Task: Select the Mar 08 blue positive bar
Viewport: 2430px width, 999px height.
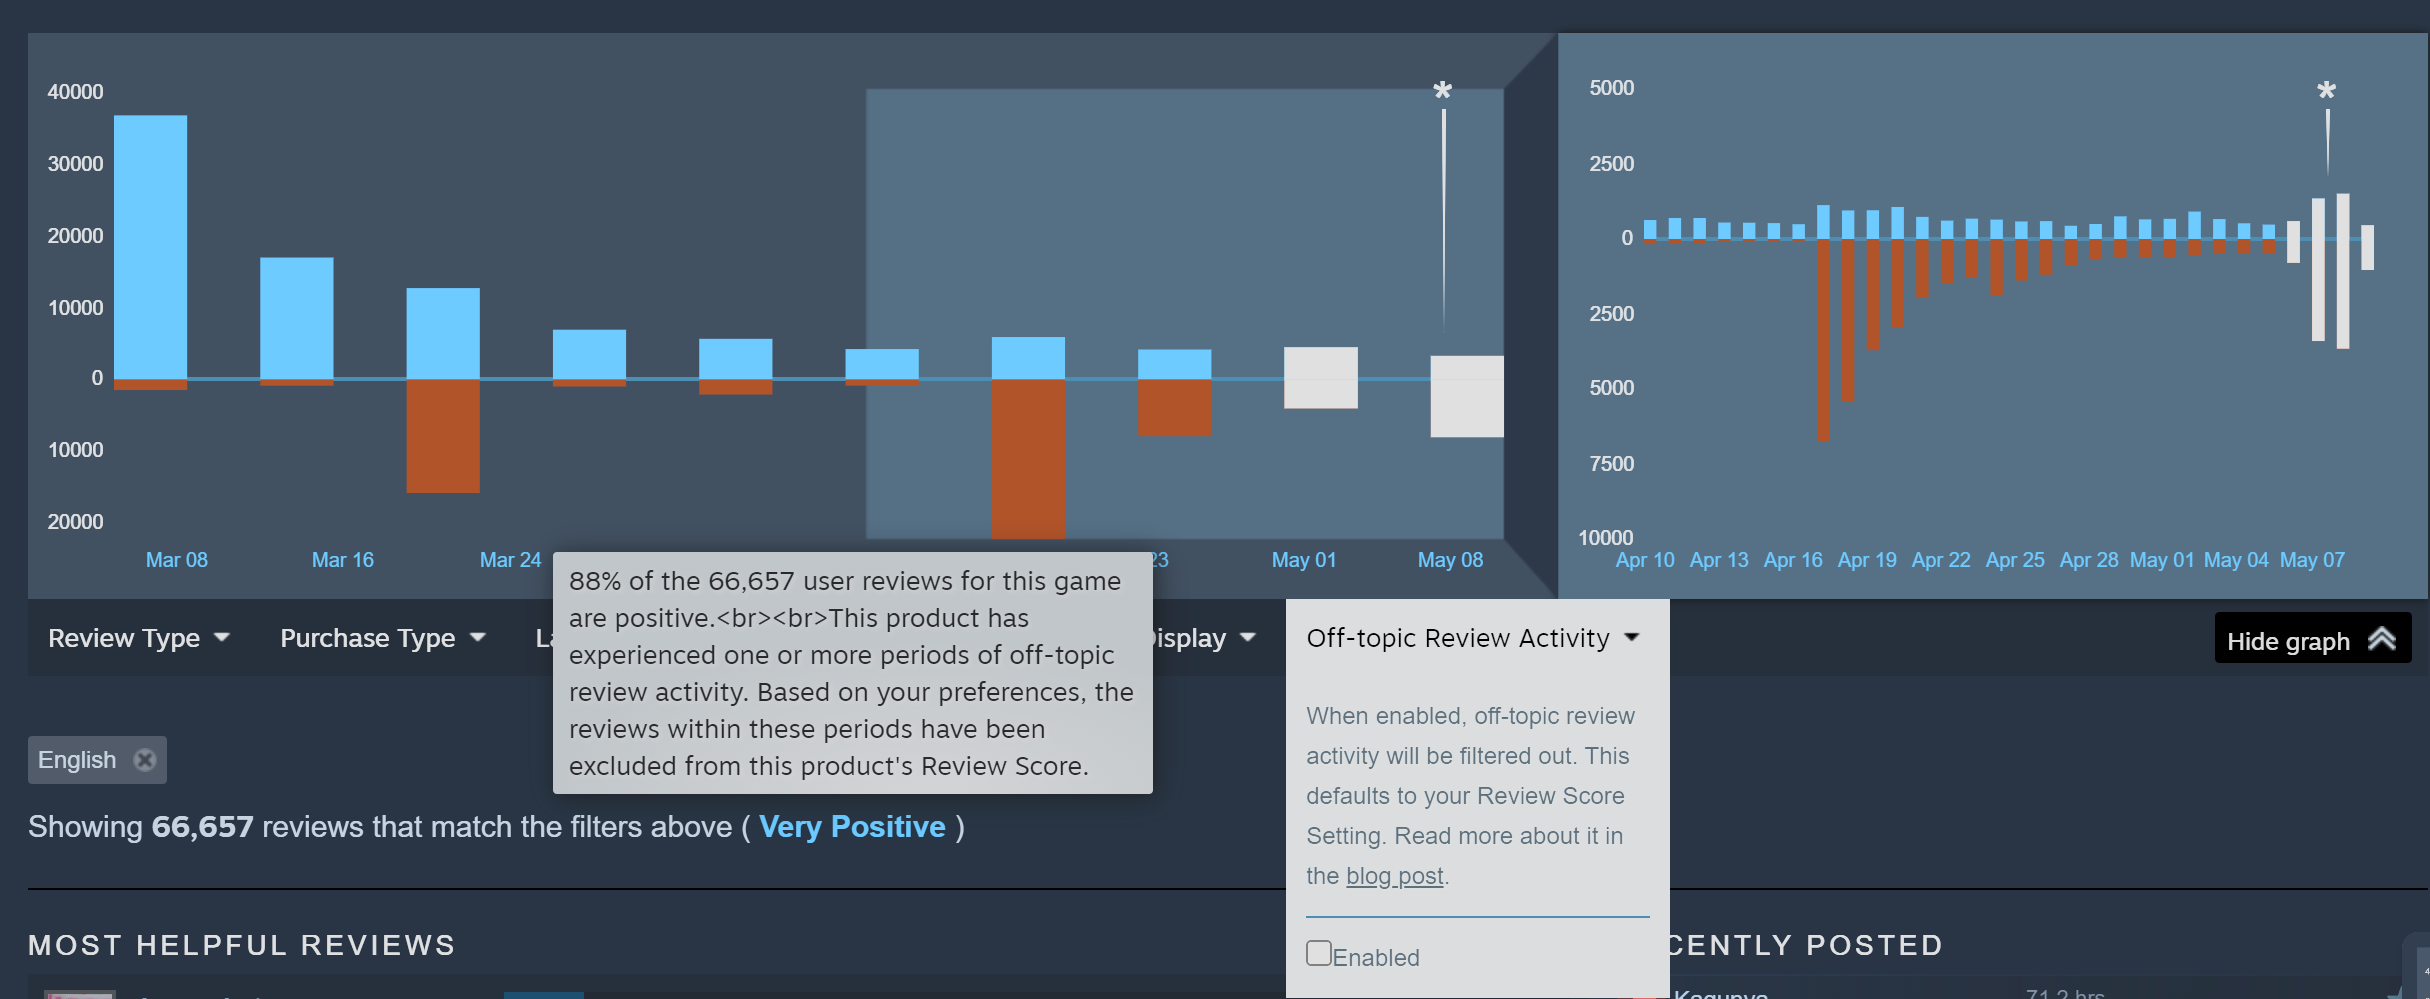Action: point(150,247)
